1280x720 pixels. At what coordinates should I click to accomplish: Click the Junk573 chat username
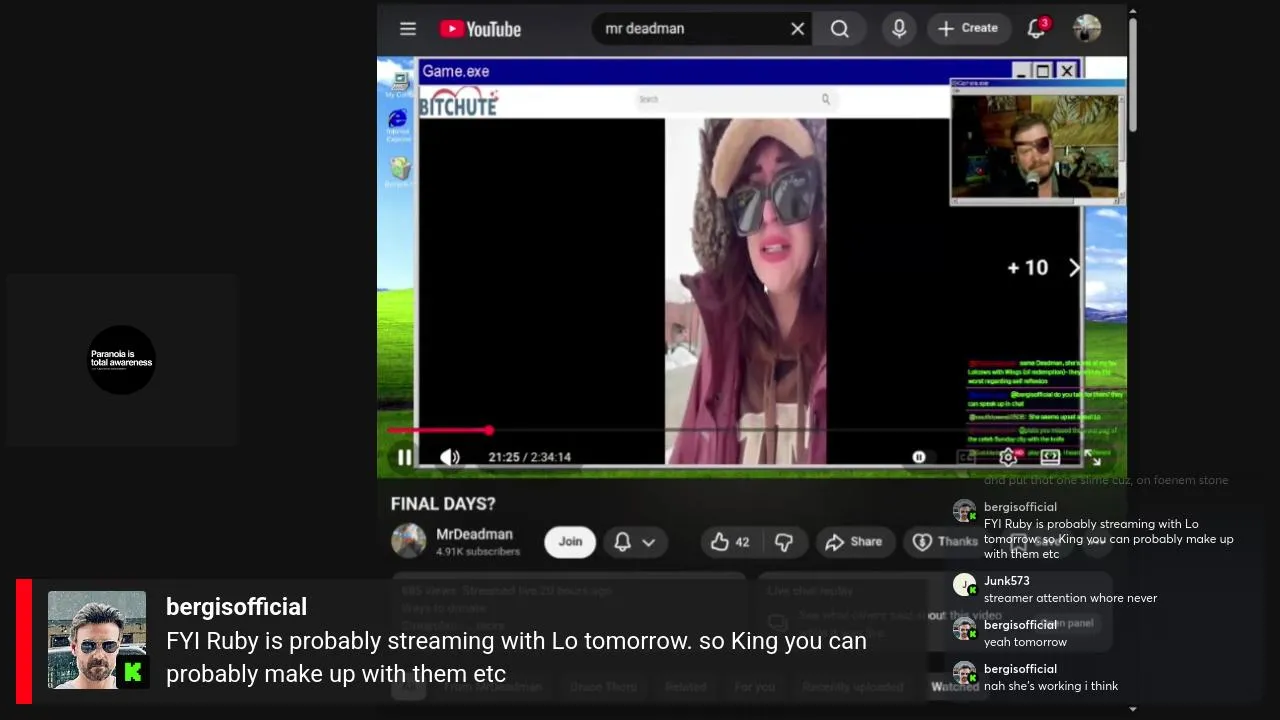pos(1006,581)
